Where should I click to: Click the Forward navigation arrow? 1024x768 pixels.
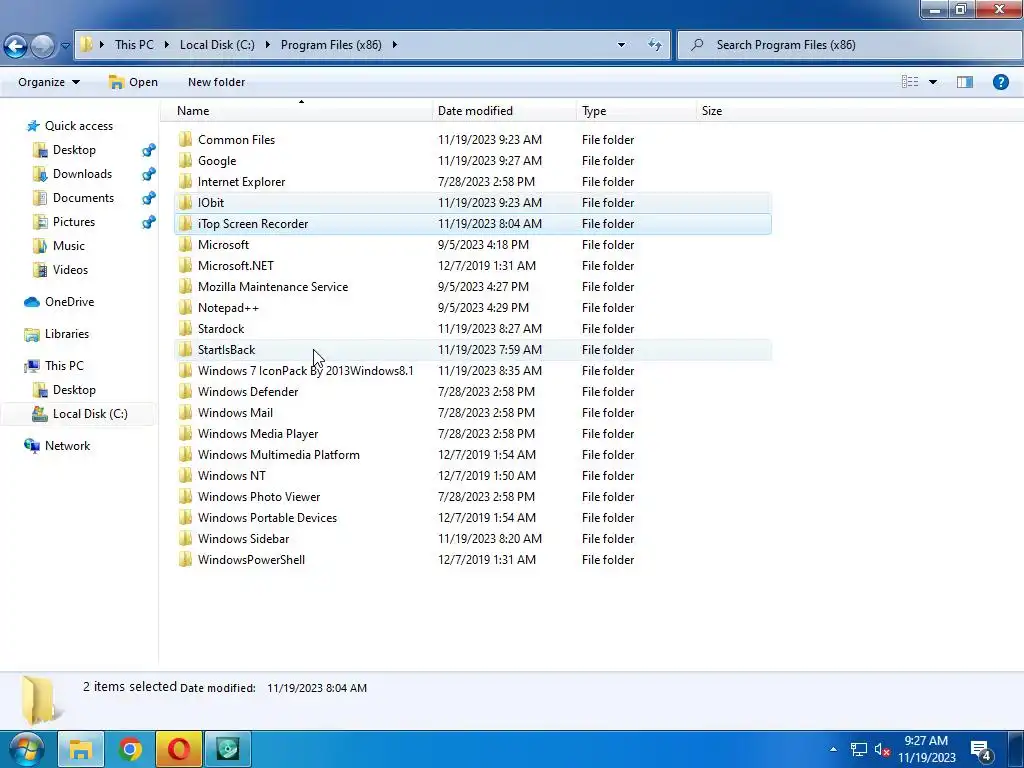pos(43,45)
